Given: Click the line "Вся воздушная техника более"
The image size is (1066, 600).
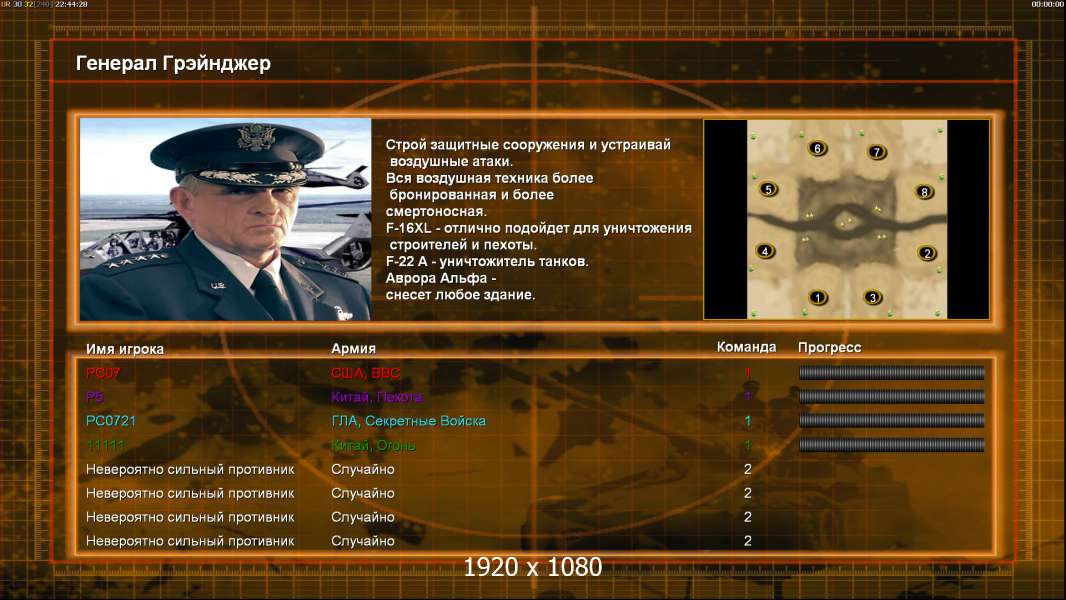Looking at the screenshot, I should coord(489,178).
